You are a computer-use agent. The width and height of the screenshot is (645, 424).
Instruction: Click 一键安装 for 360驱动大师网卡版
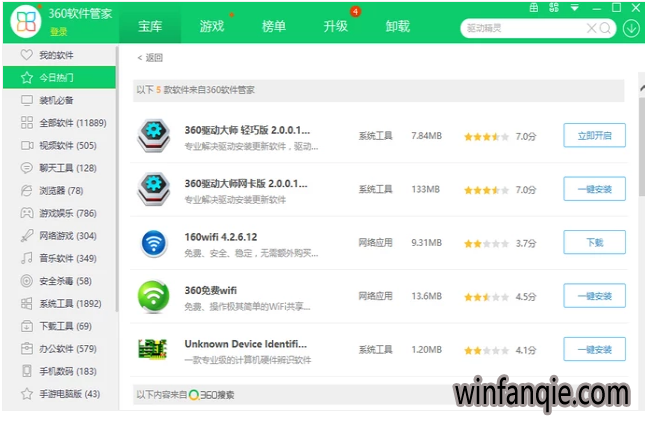[594, 189]
